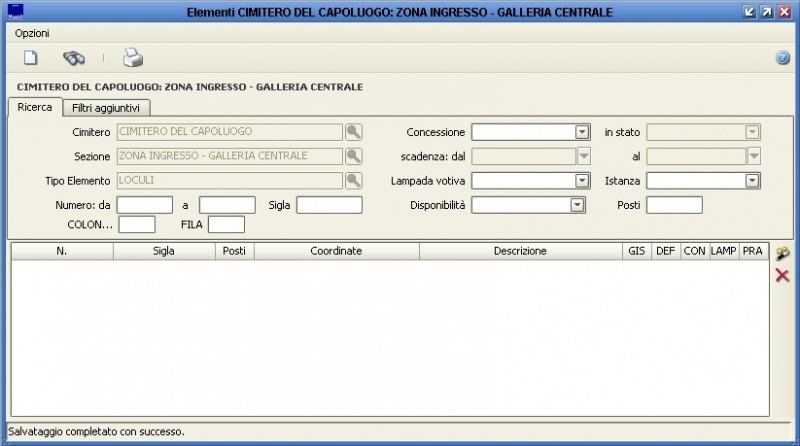
Task: Click the GIS column header
Action: pyautogui.click(x=637, y=251)
